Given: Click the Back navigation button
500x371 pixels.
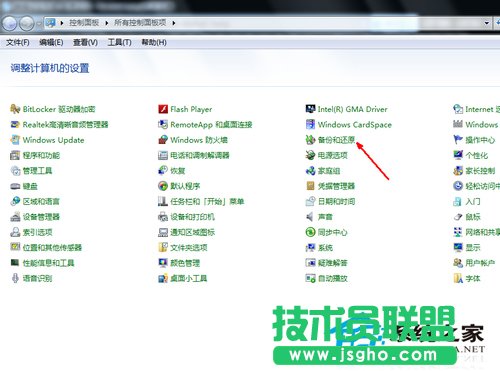Looking at the screenshot, I should coord(9,23).
